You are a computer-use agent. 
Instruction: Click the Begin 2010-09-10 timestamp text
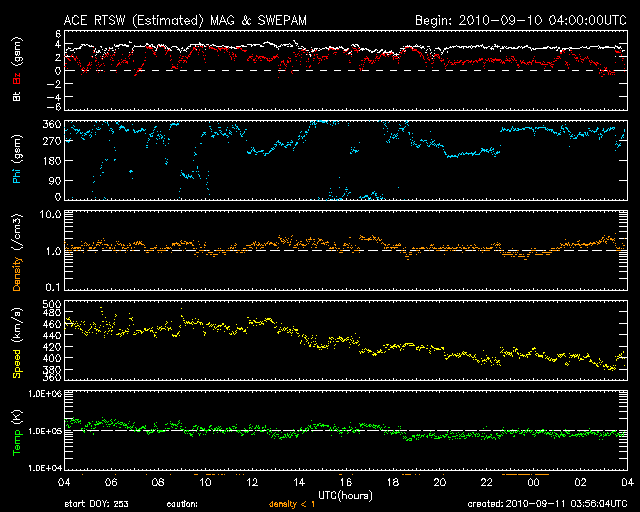coord(520,20)
